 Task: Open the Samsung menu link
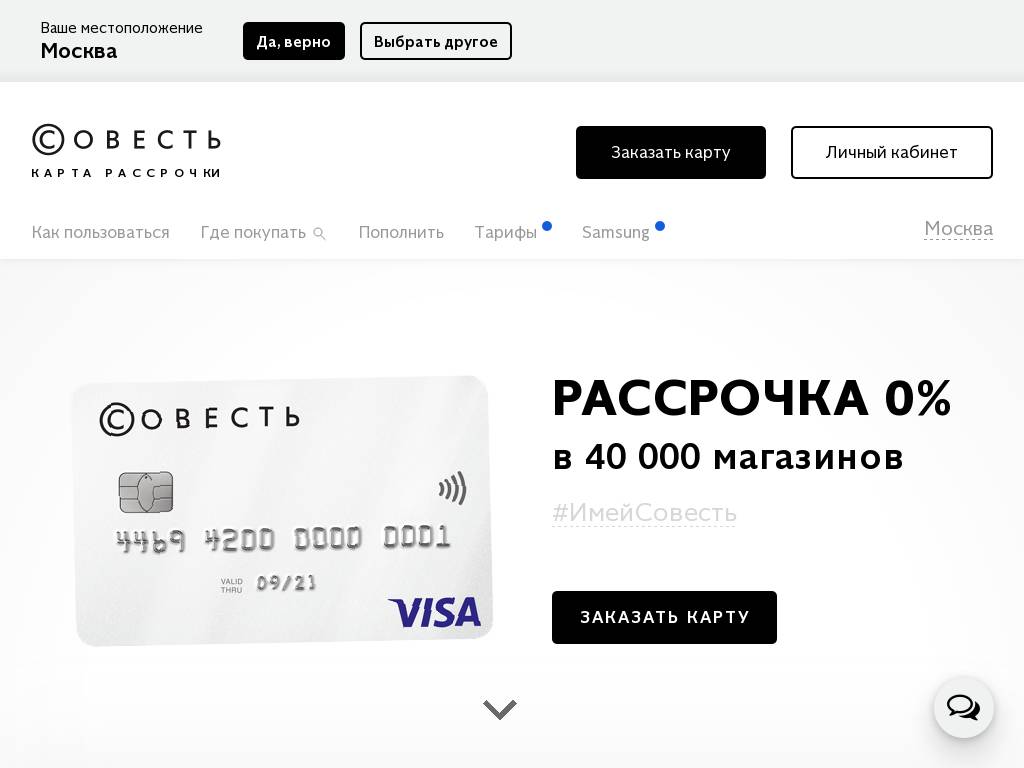tap(615, 232)
